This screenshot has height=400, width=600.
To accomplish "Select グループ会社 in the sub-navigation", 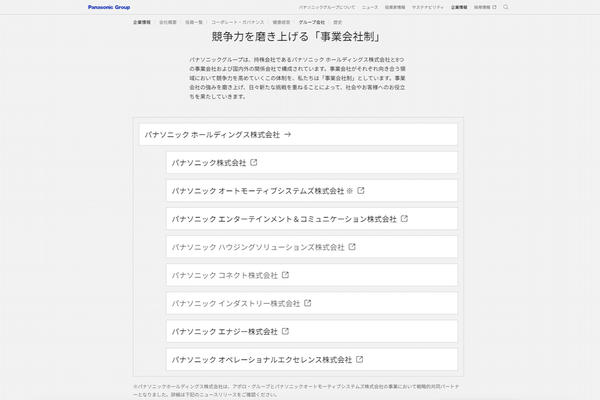I will click(311, 22).
